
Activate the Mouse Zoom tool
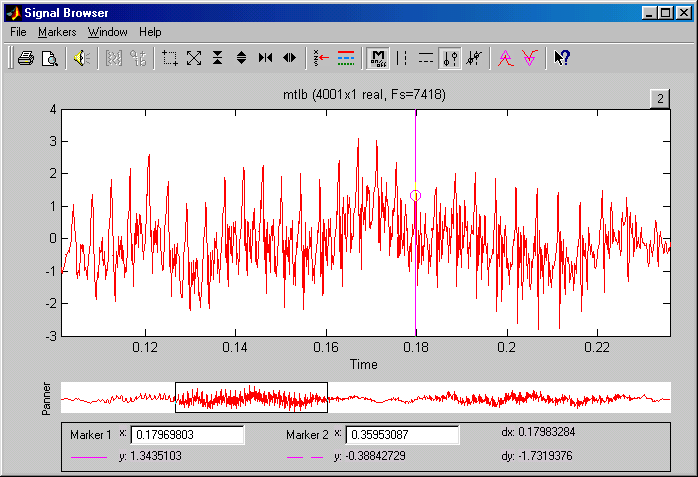pos(170,58)
